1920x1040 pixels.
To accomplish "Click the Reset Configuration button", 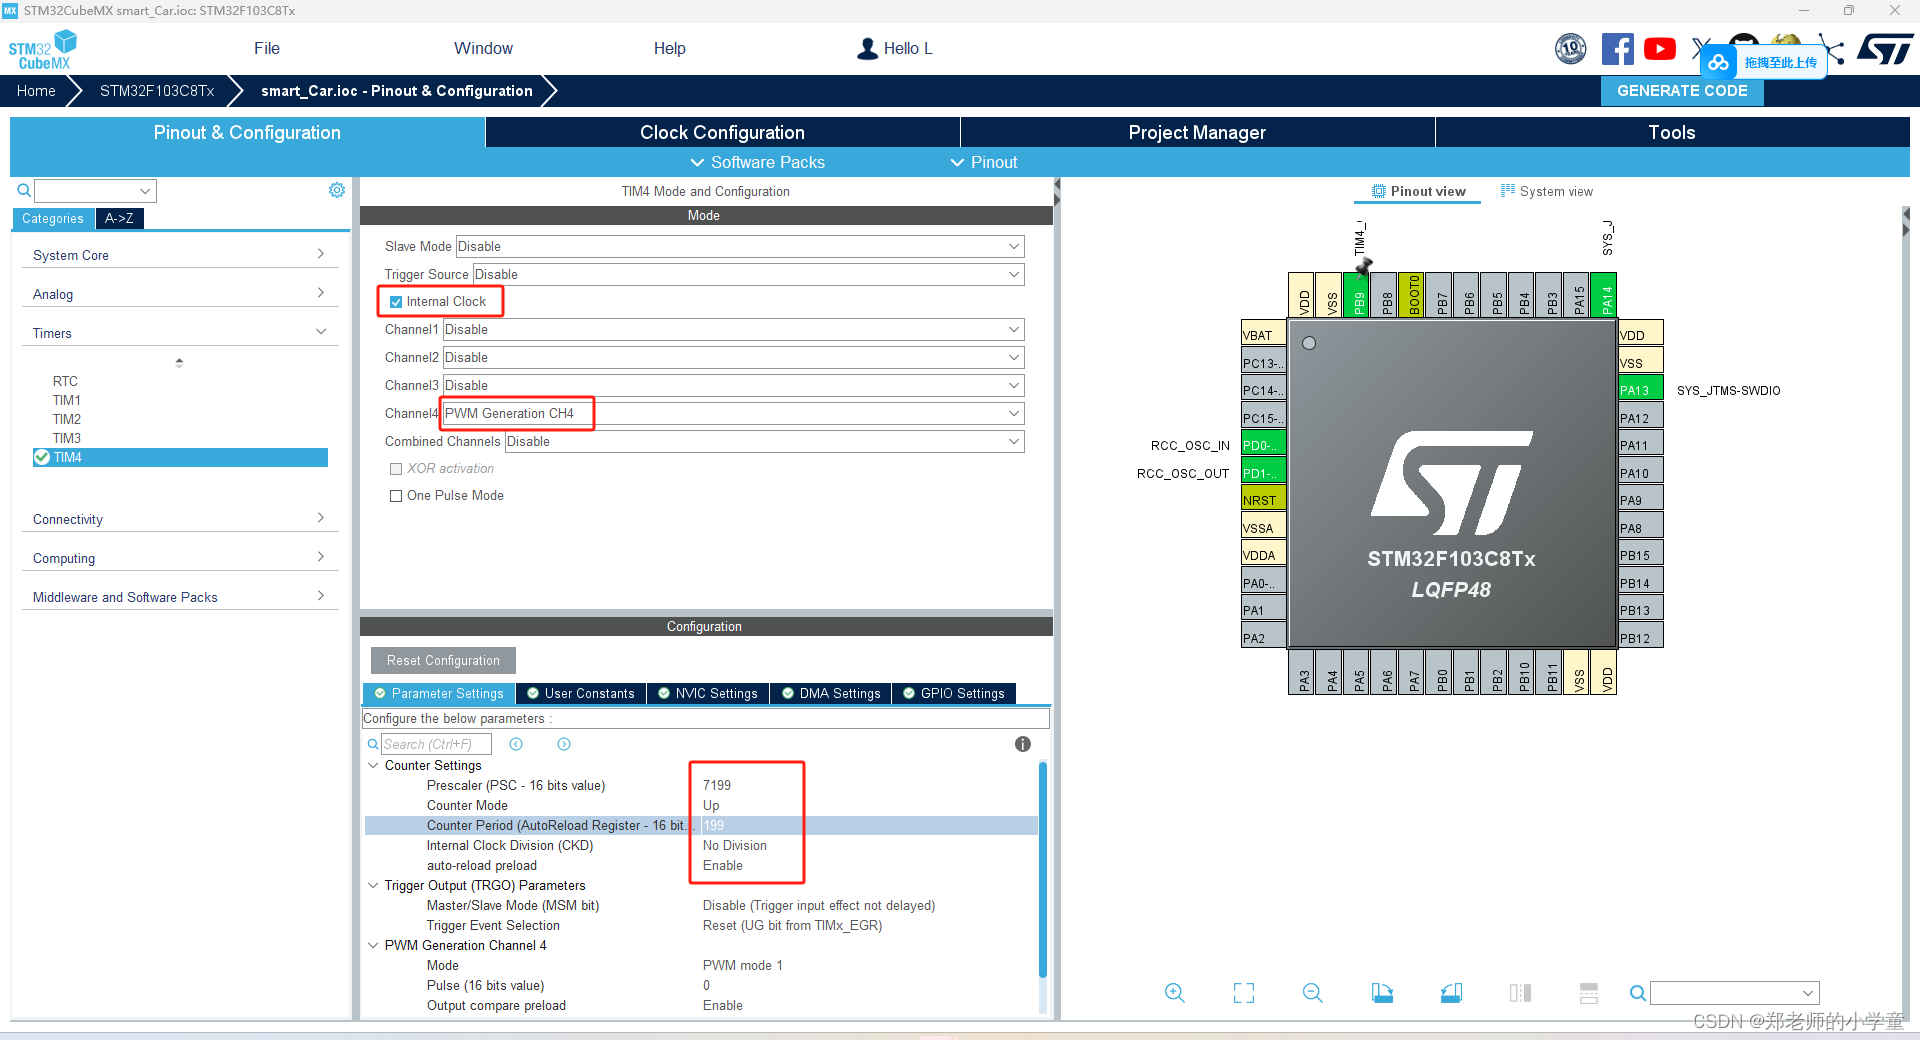I will tap(443, 660).
